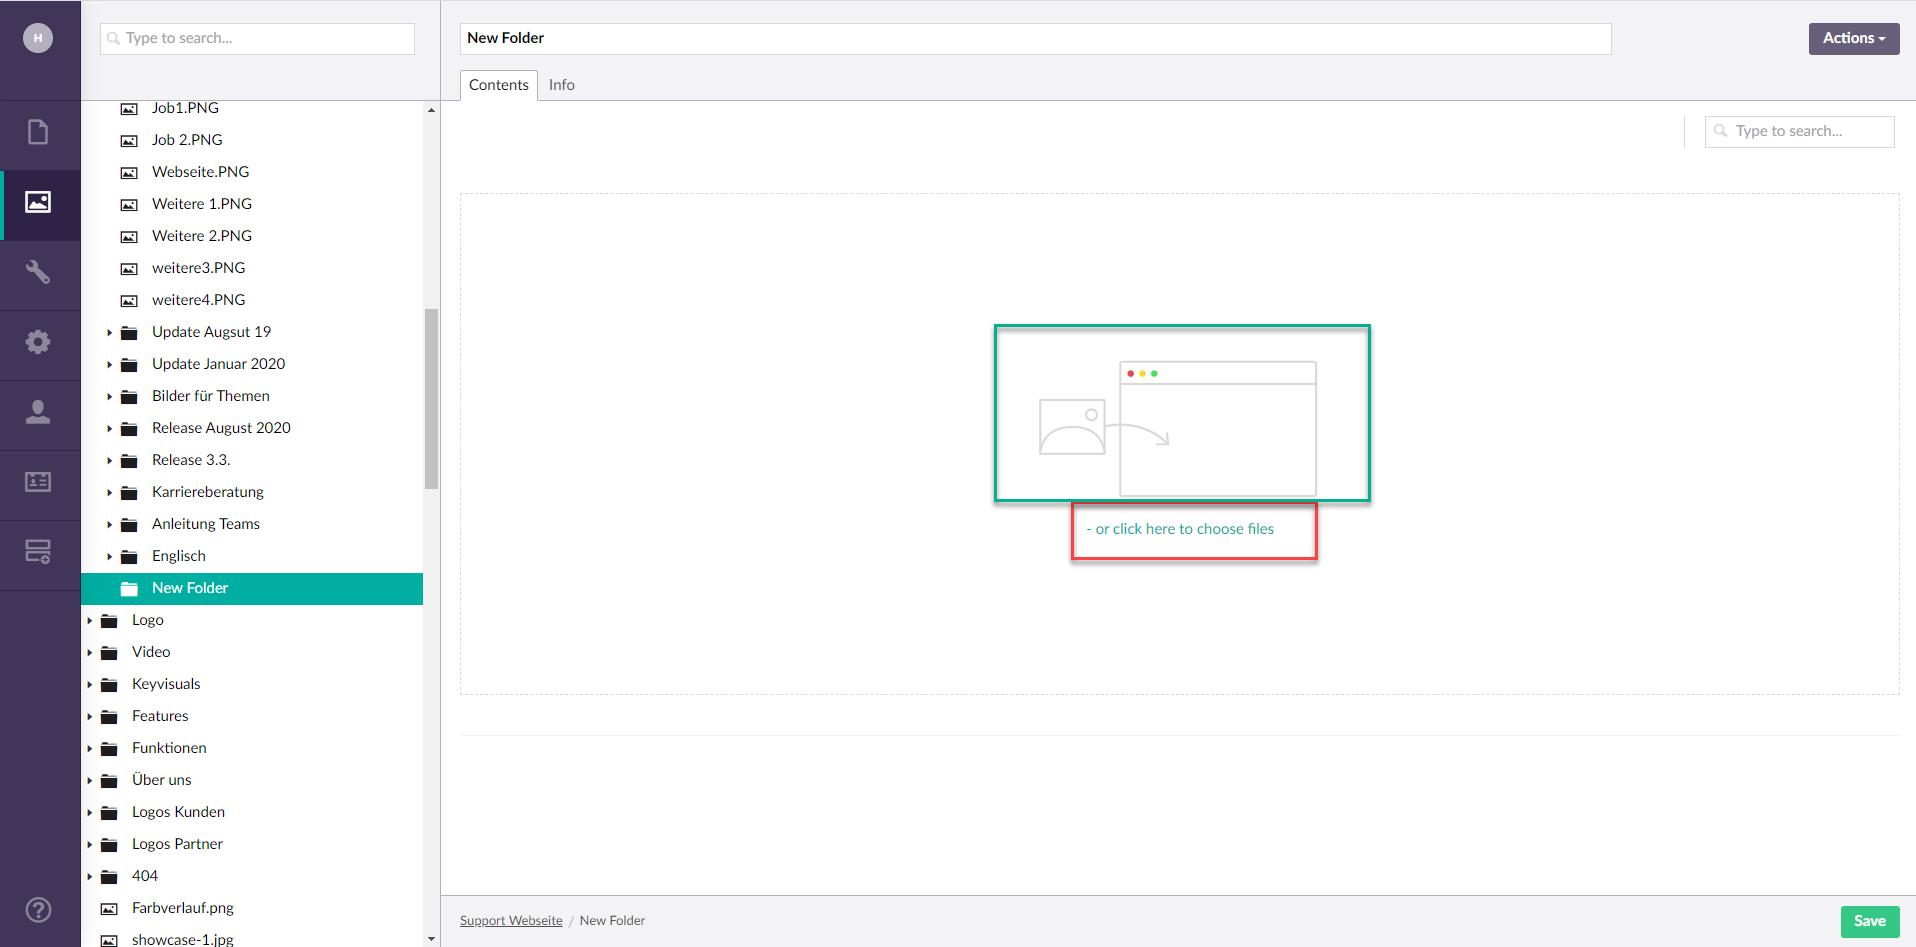1916x947 pixels.
Task: Click the image icon beside Farbverlauf.png
Action: [109, 909]
